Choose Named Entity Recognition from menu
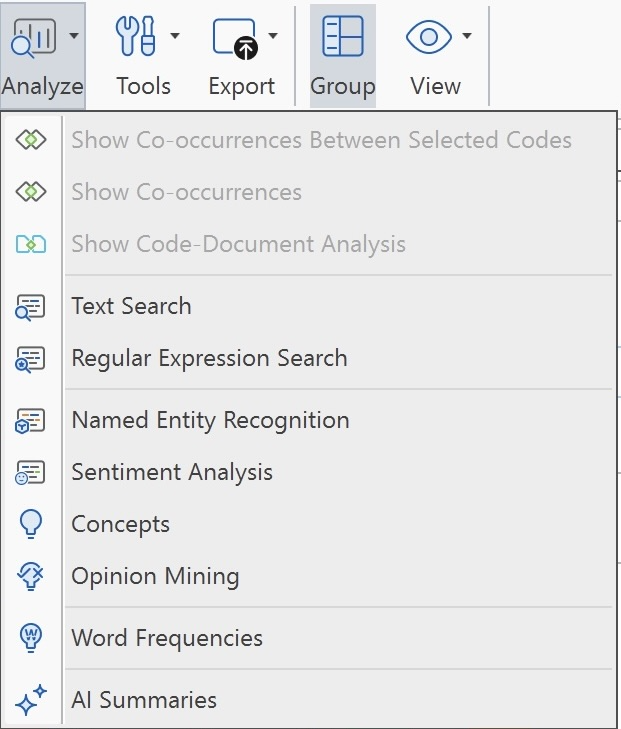The width and height of the screenshot is (621, 729). (x=210, y=421)
